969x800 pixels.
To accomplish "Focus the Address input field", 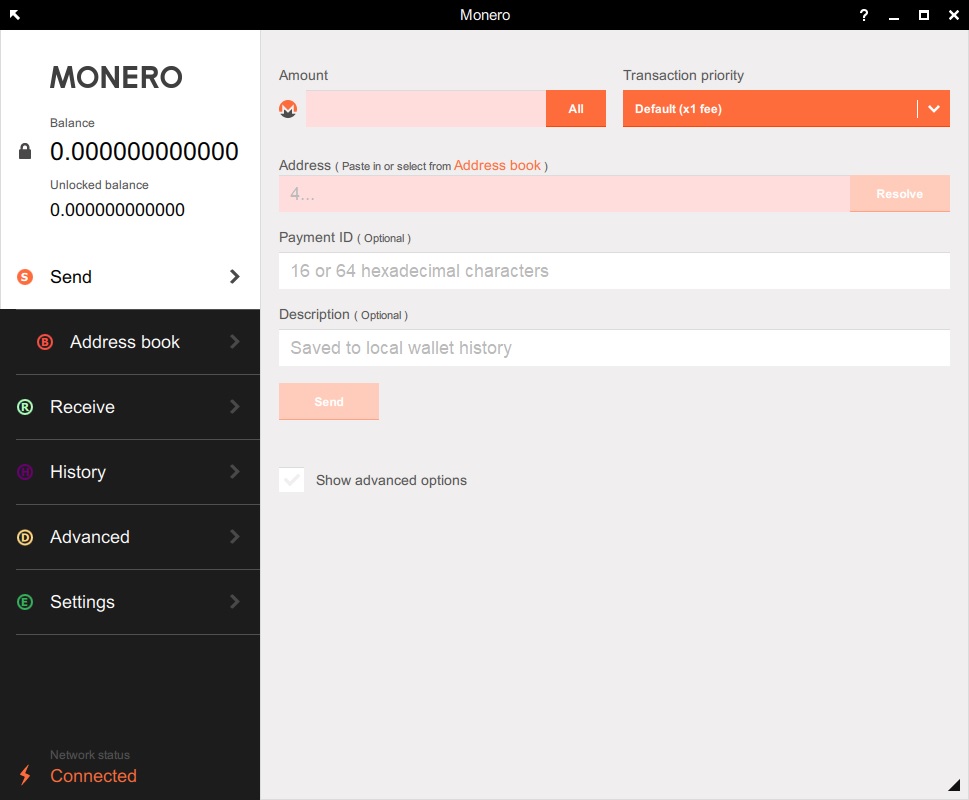I will [565, 194].
